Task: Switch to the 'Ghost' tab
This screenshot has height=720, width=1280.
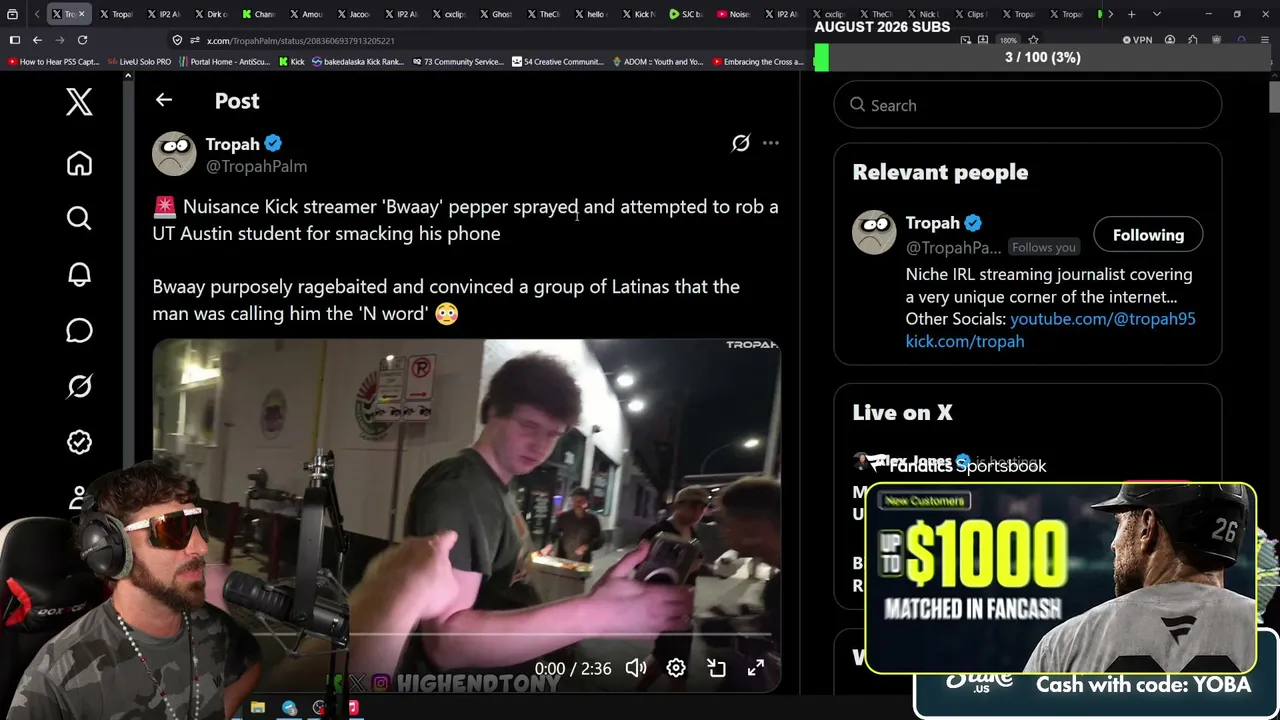Action: tap(496, 14)
